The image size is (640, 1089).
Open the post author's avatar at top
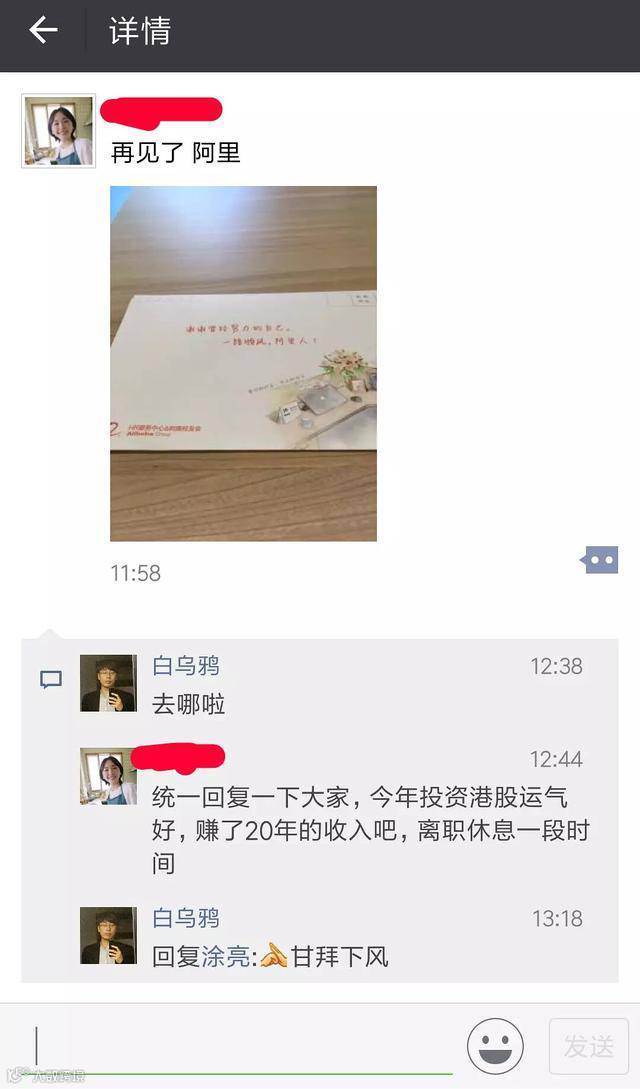(58, 131)
